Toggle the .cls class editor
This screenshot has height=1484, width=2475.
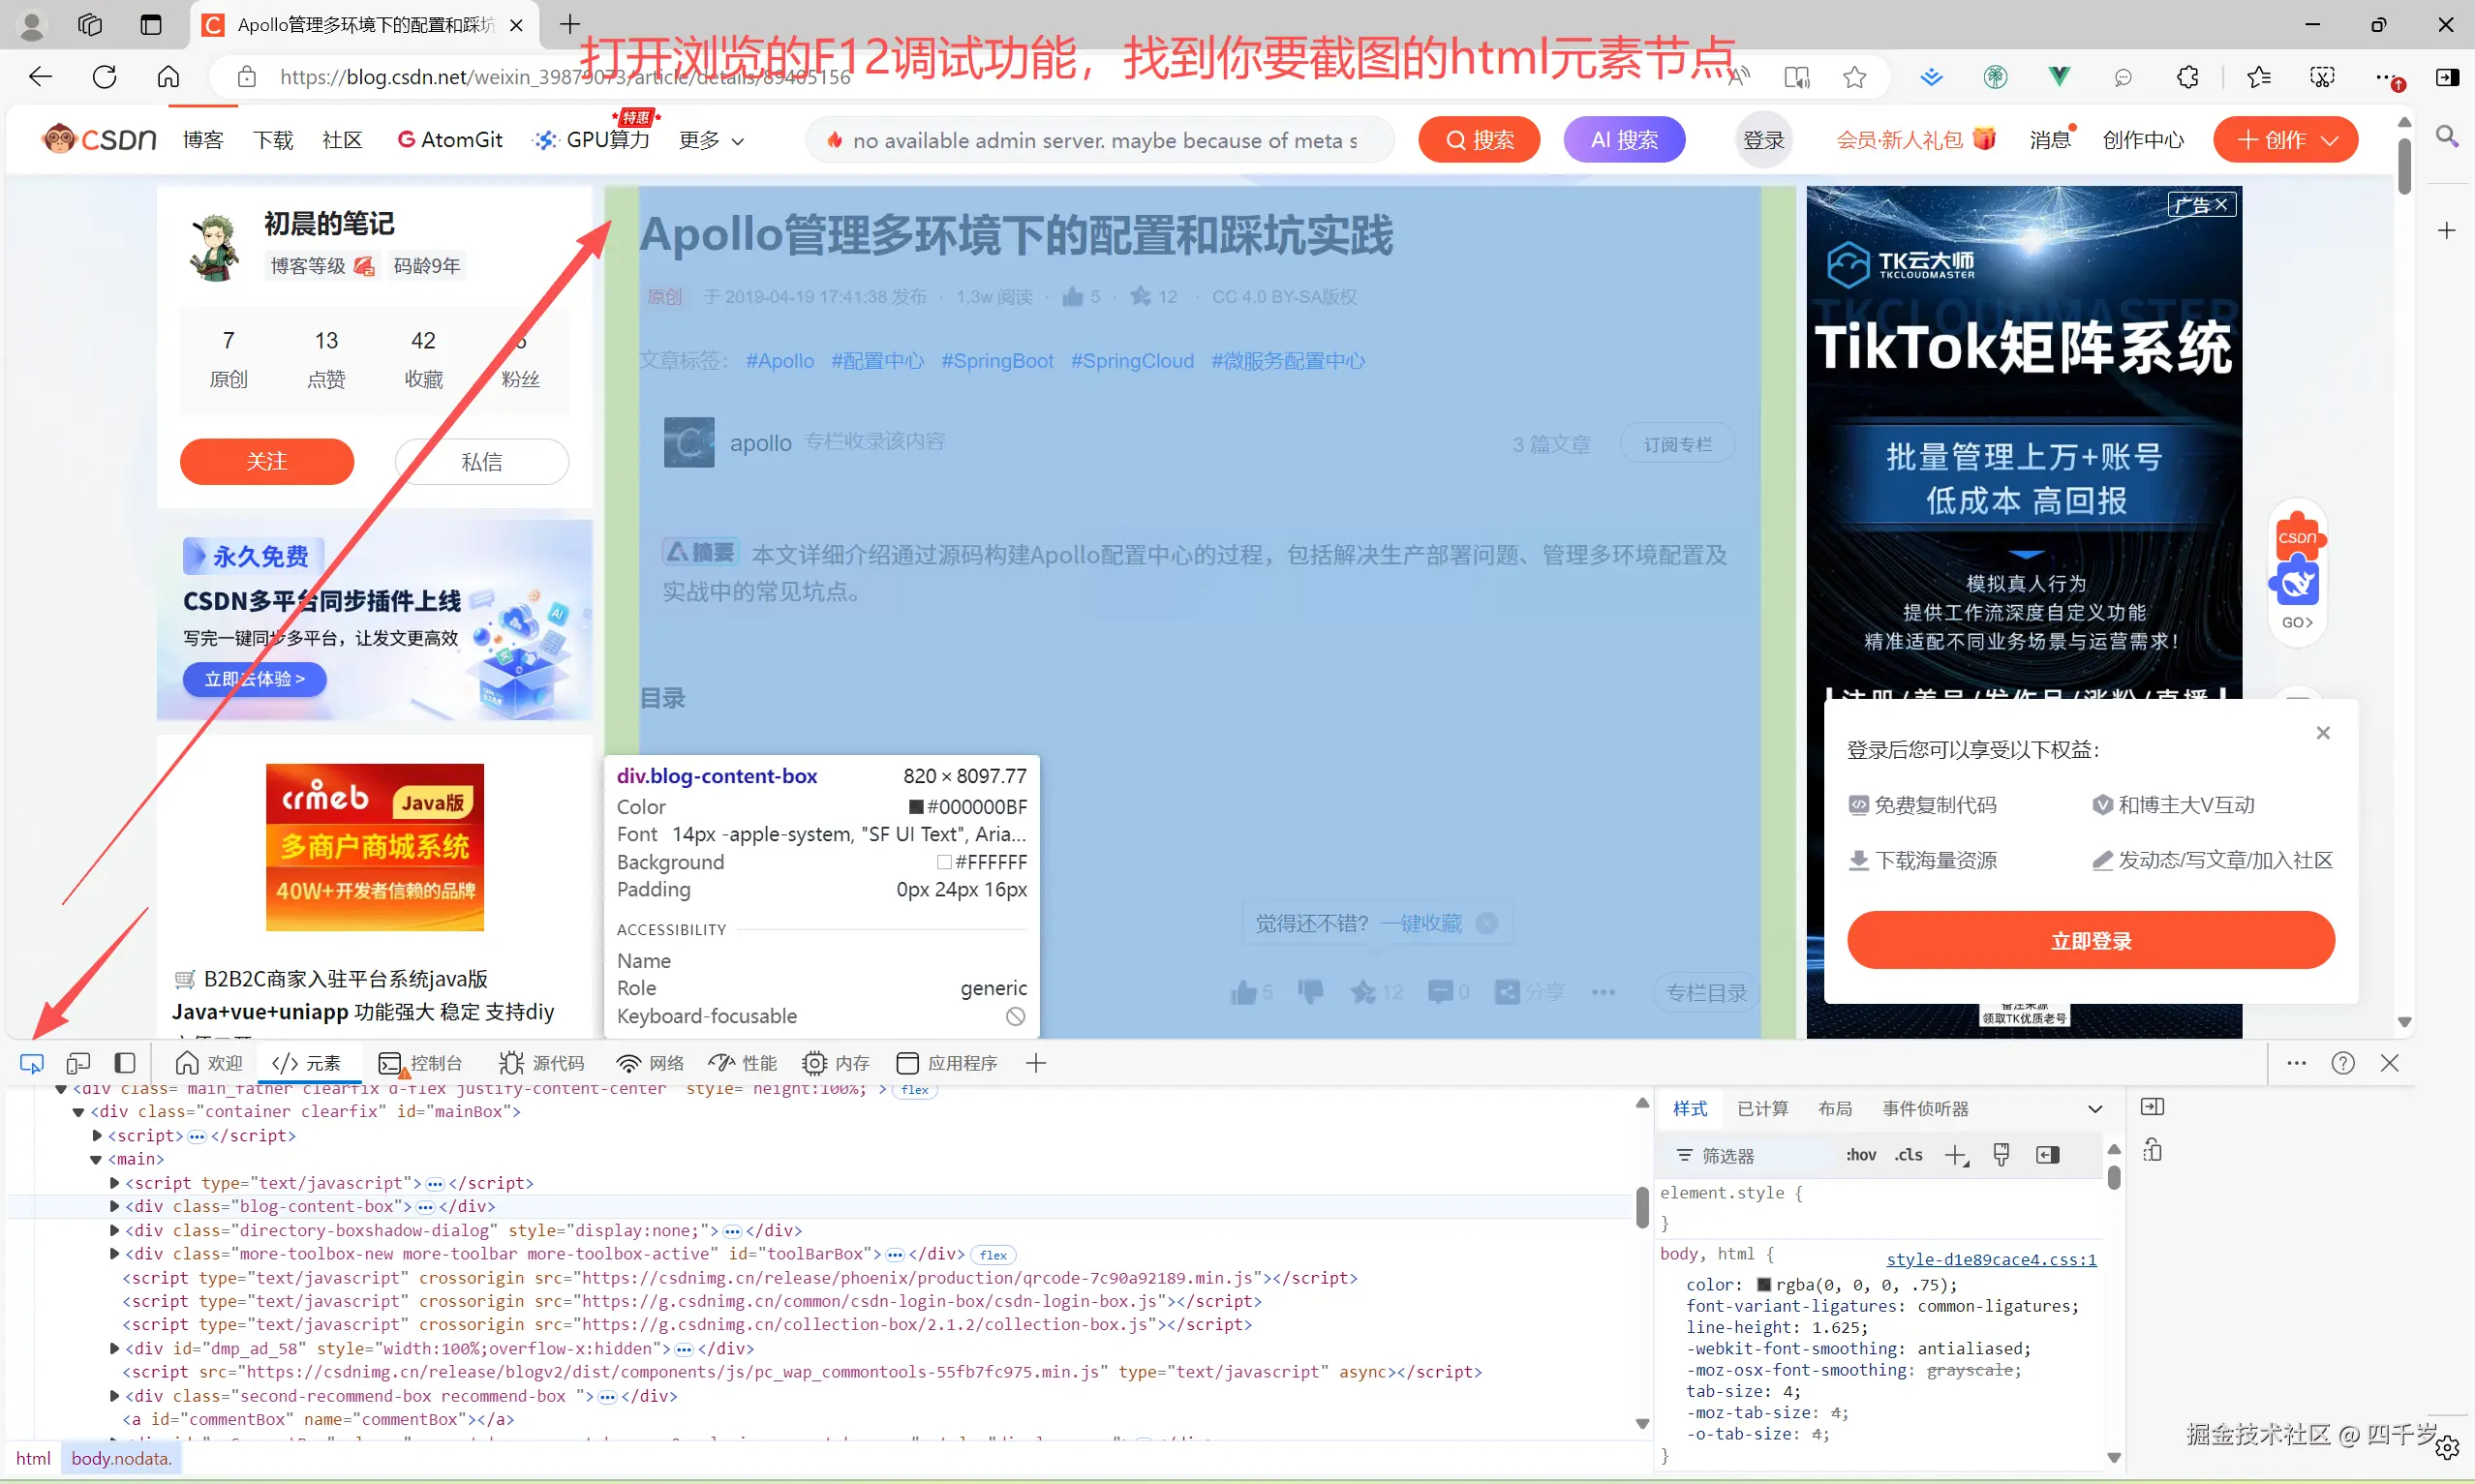point(1908,1155)
